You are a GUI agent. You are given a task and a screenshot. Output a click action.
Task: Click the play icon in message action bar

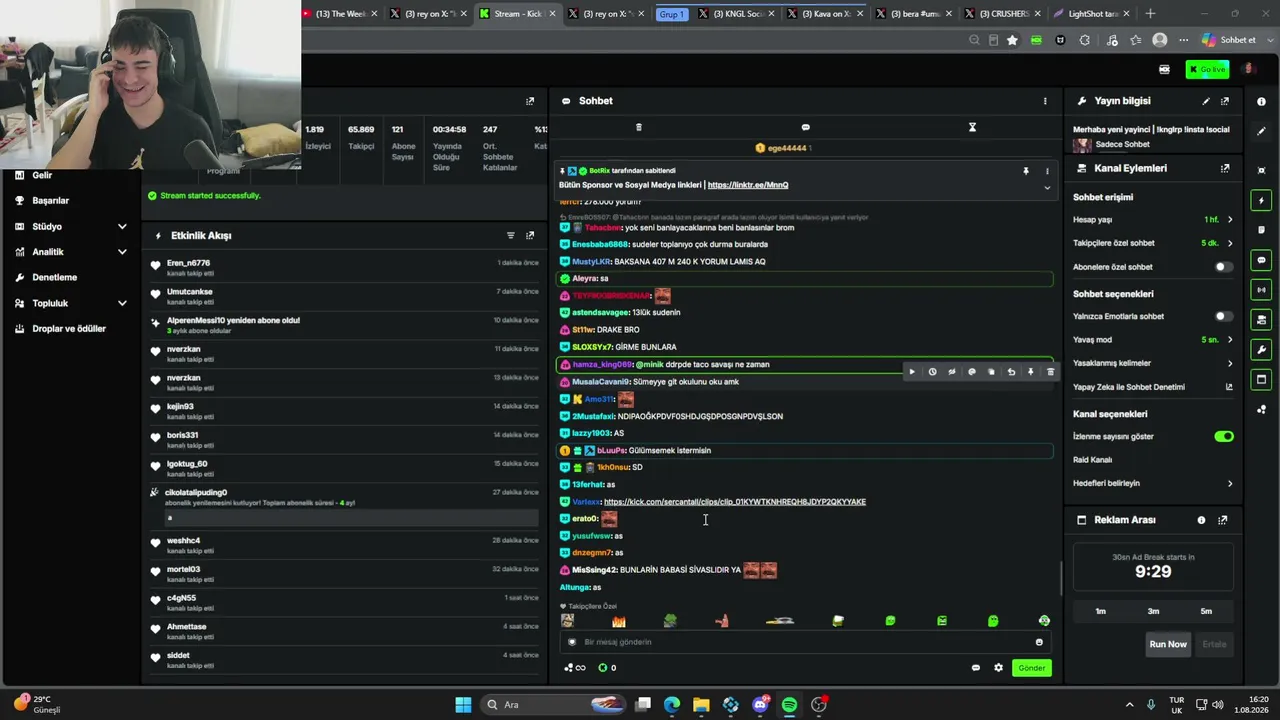point(912,372)
